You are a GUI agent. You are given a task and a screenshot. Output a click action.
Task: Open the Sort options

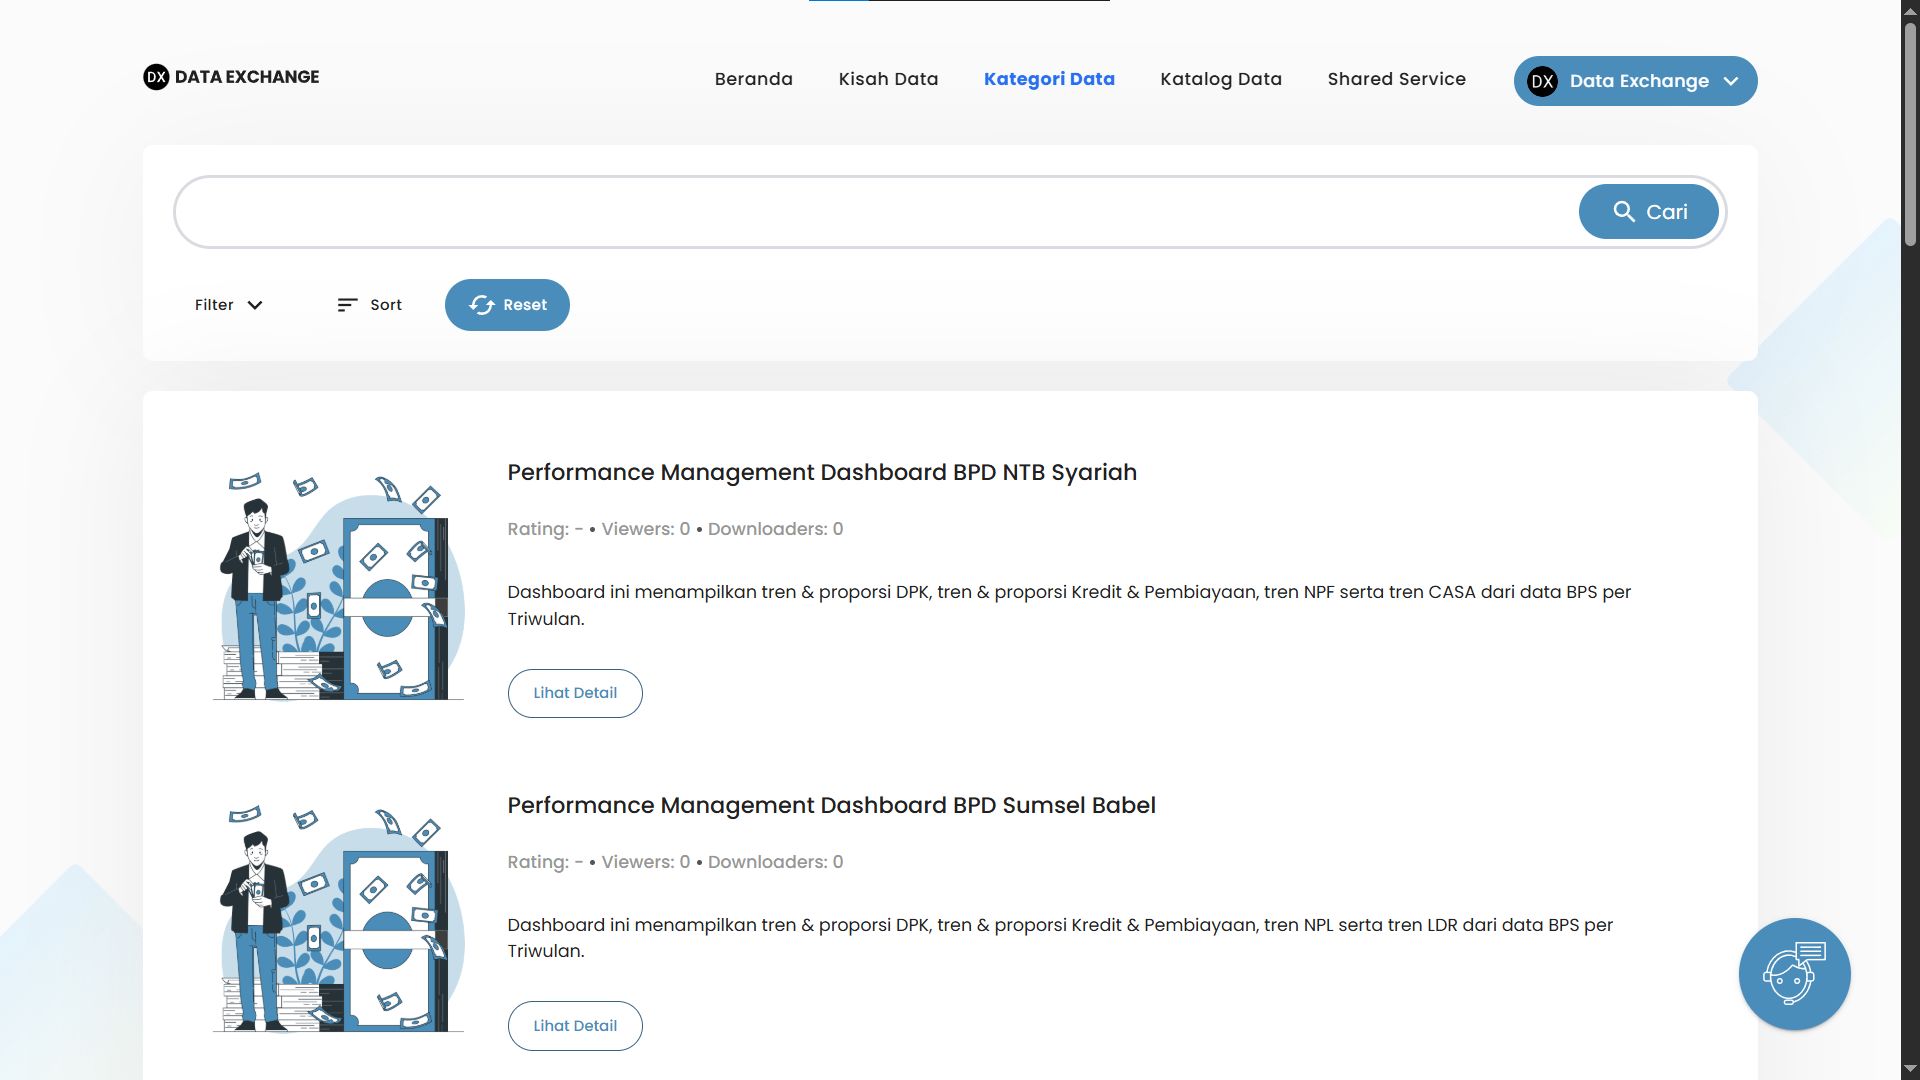tap(369, 305)
